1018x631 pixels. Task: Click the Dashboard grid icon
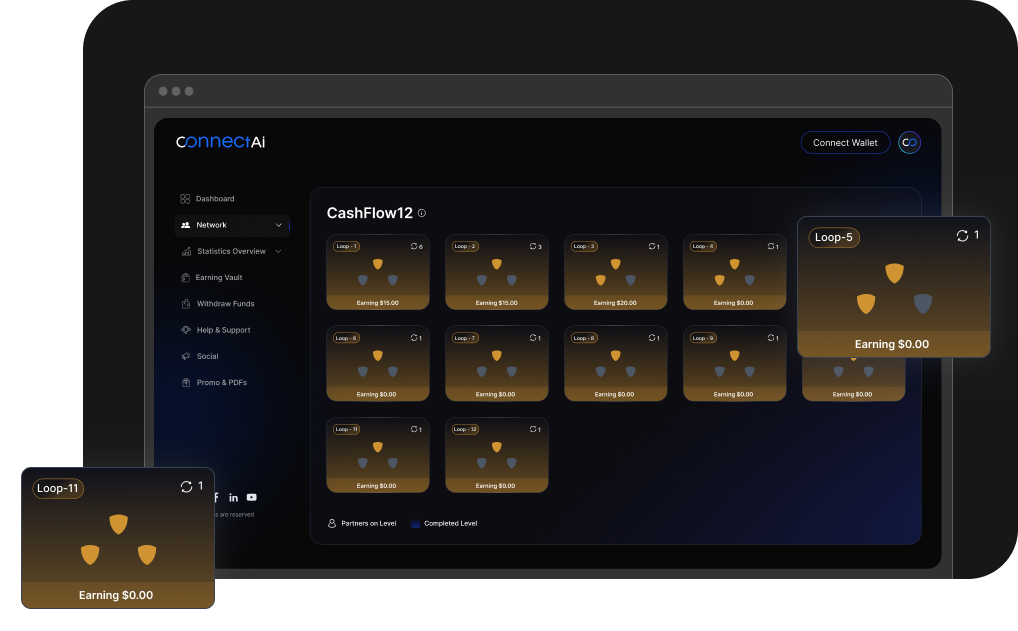pos(185,199)
